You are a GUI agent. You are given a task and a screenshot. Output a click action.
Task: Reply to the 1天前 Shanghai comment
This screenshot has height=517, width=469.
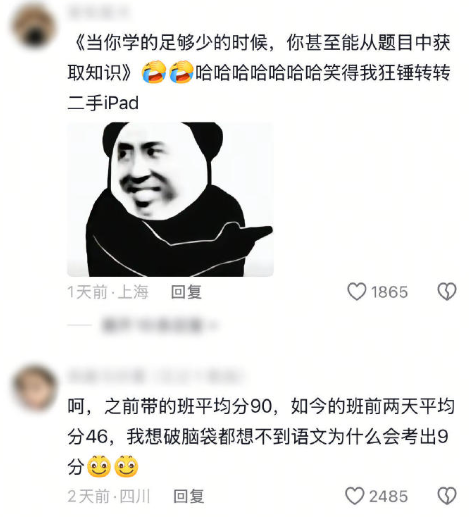coord(186,292)
